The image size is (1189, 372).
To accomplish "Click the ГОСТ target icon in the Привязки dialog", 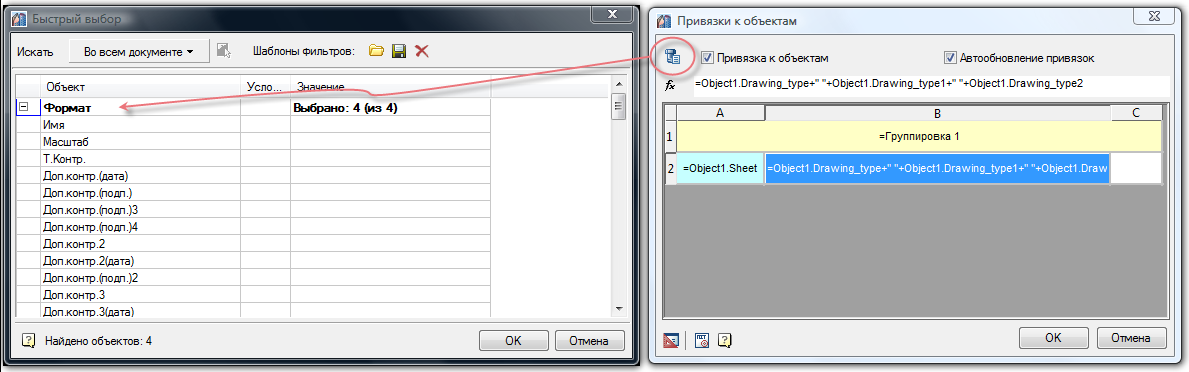I will tap(701, 339).
